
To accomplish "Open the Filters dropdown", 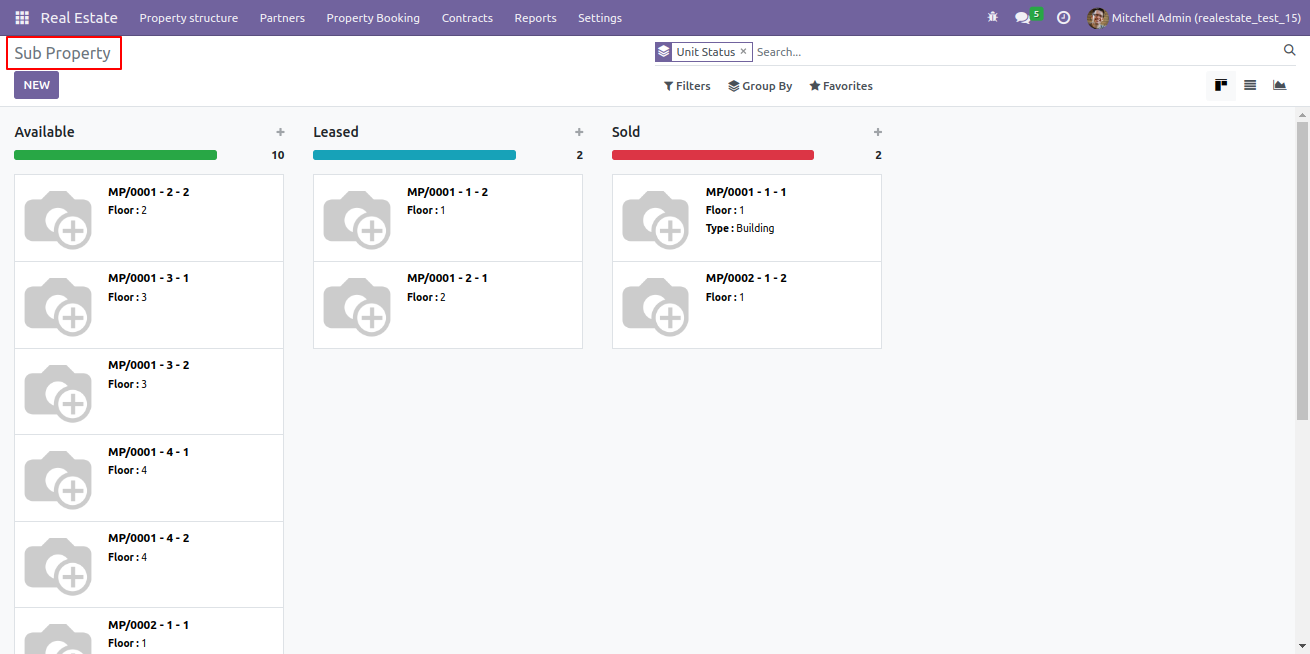I will [687, 86].
